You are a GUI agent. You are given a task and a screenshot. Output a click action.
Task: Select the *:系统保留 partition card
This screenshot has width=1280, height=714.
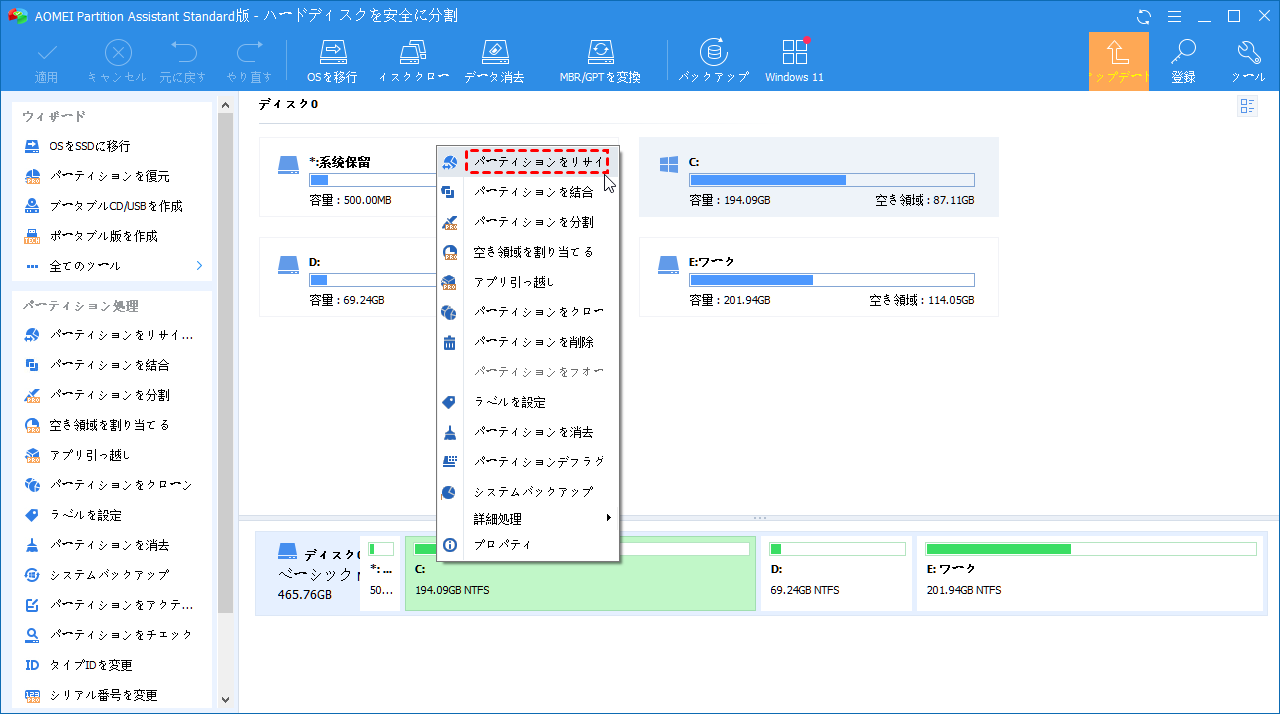[347, 178]
